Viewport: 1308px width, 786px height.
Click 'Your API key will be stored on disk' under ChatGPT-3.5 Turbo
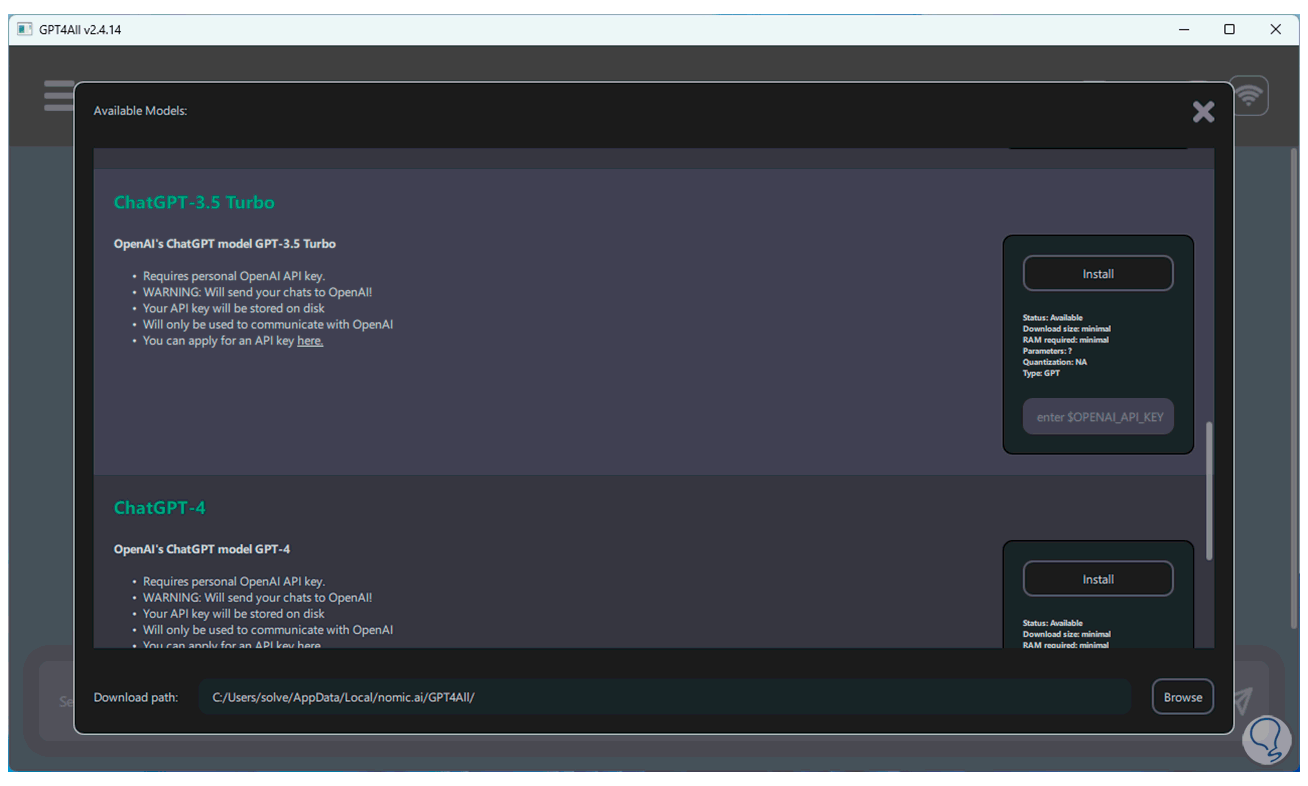coord(234,308)
